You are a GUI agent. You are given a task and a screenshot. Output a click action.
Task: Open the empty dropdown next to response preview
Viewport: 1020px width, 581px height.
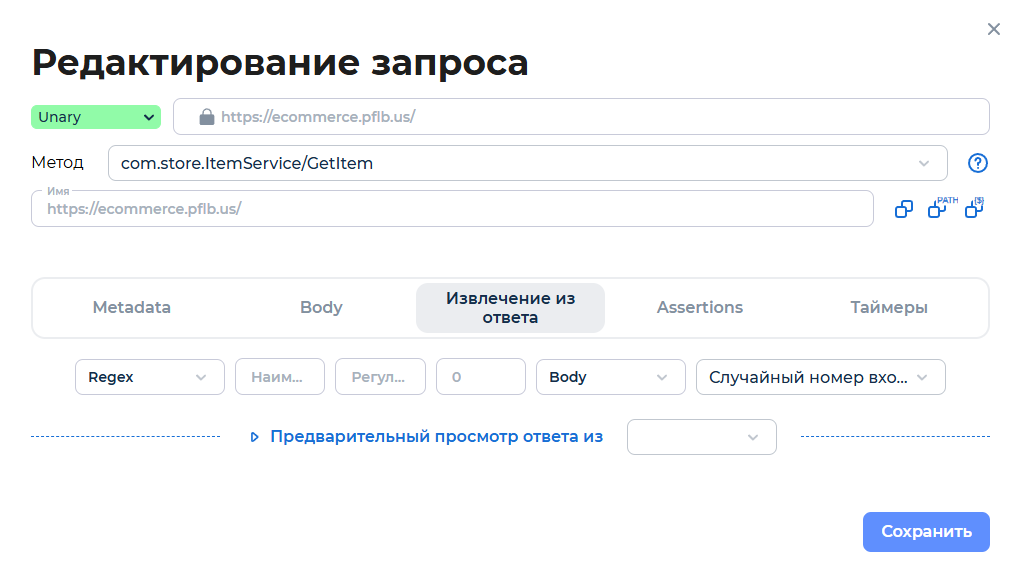(x=701, y=437)
